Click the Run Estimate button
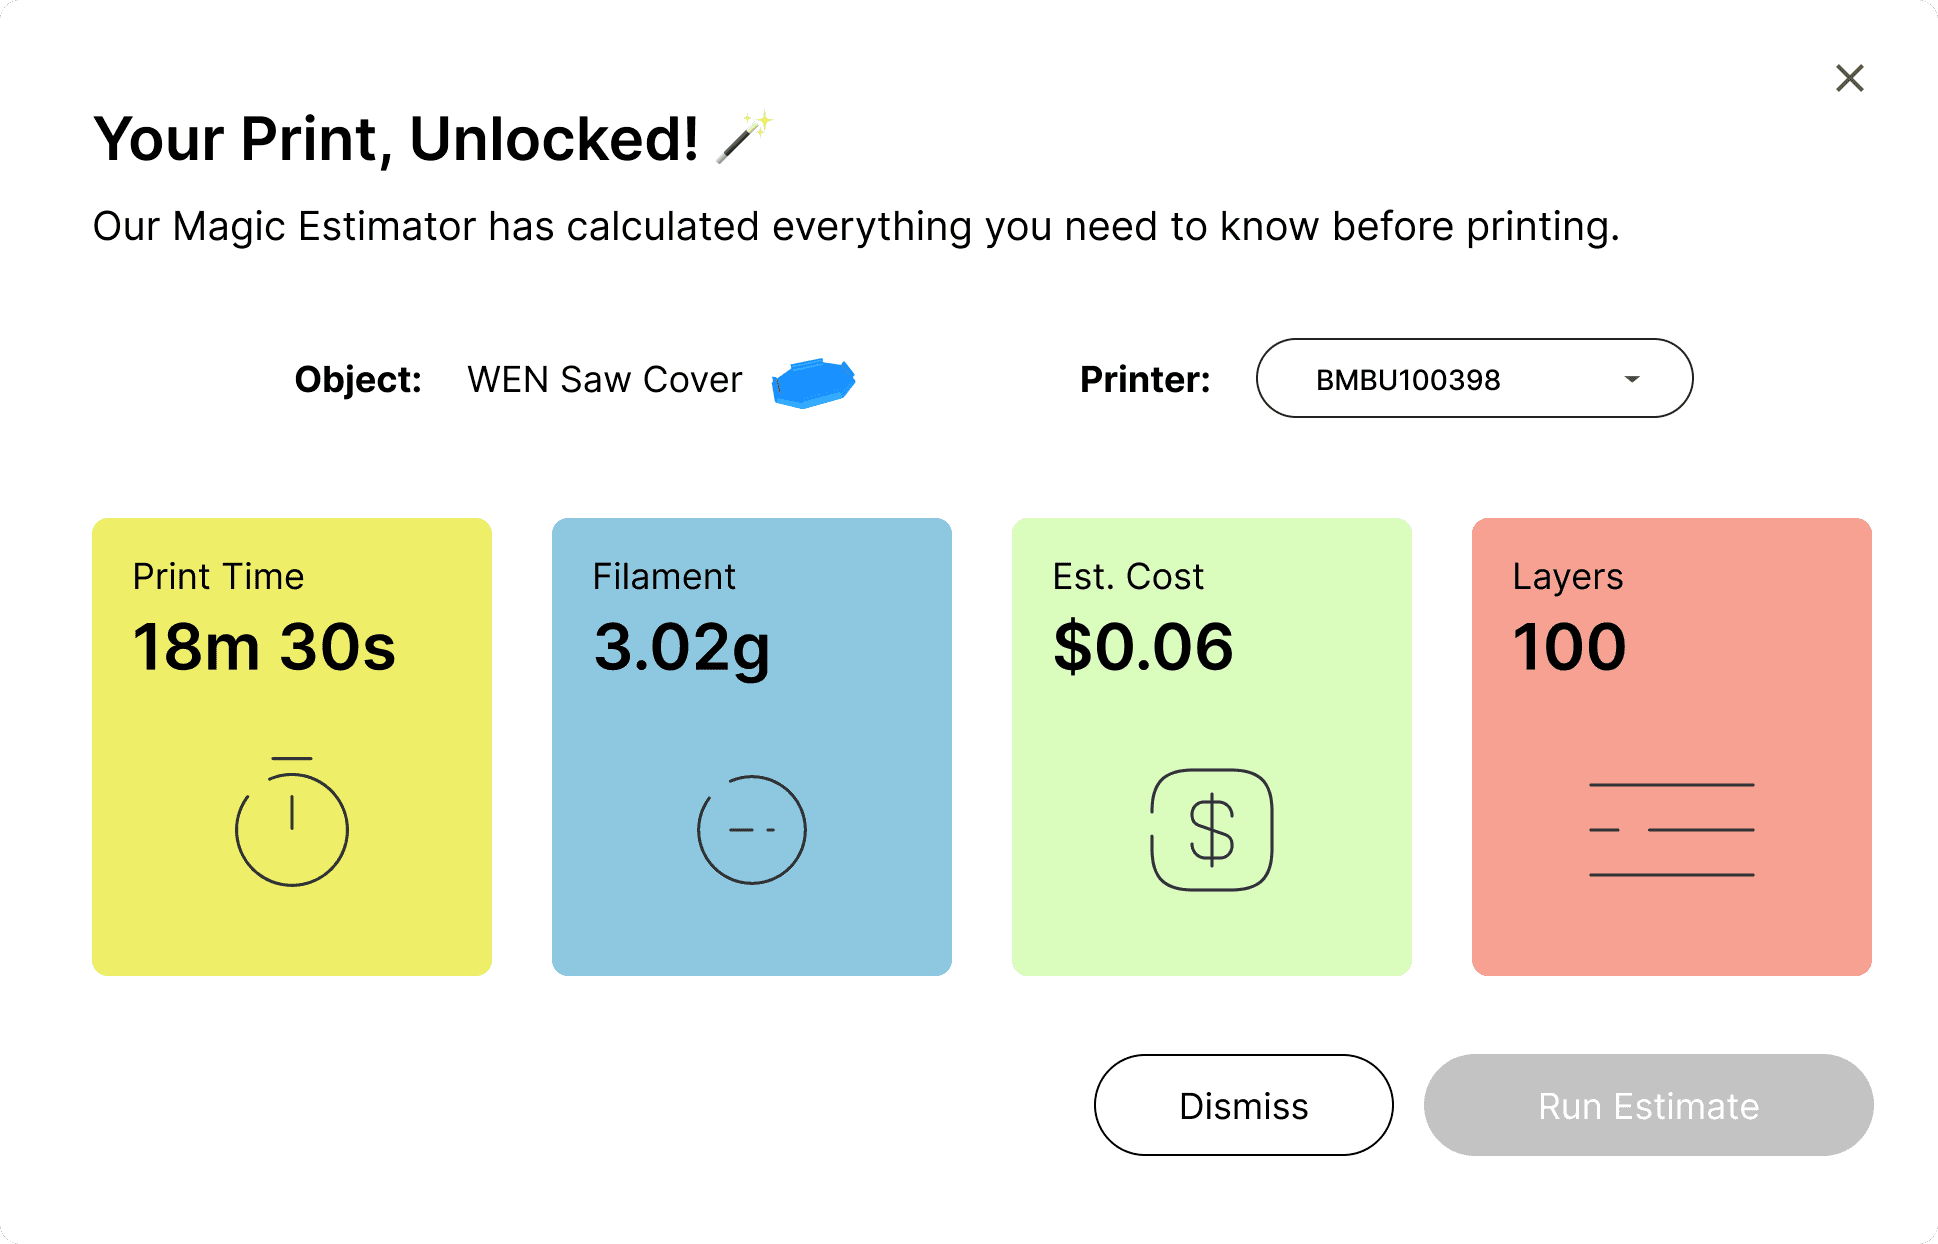Screen dimensions: 1938x1244 (x=1648, y=1105)
